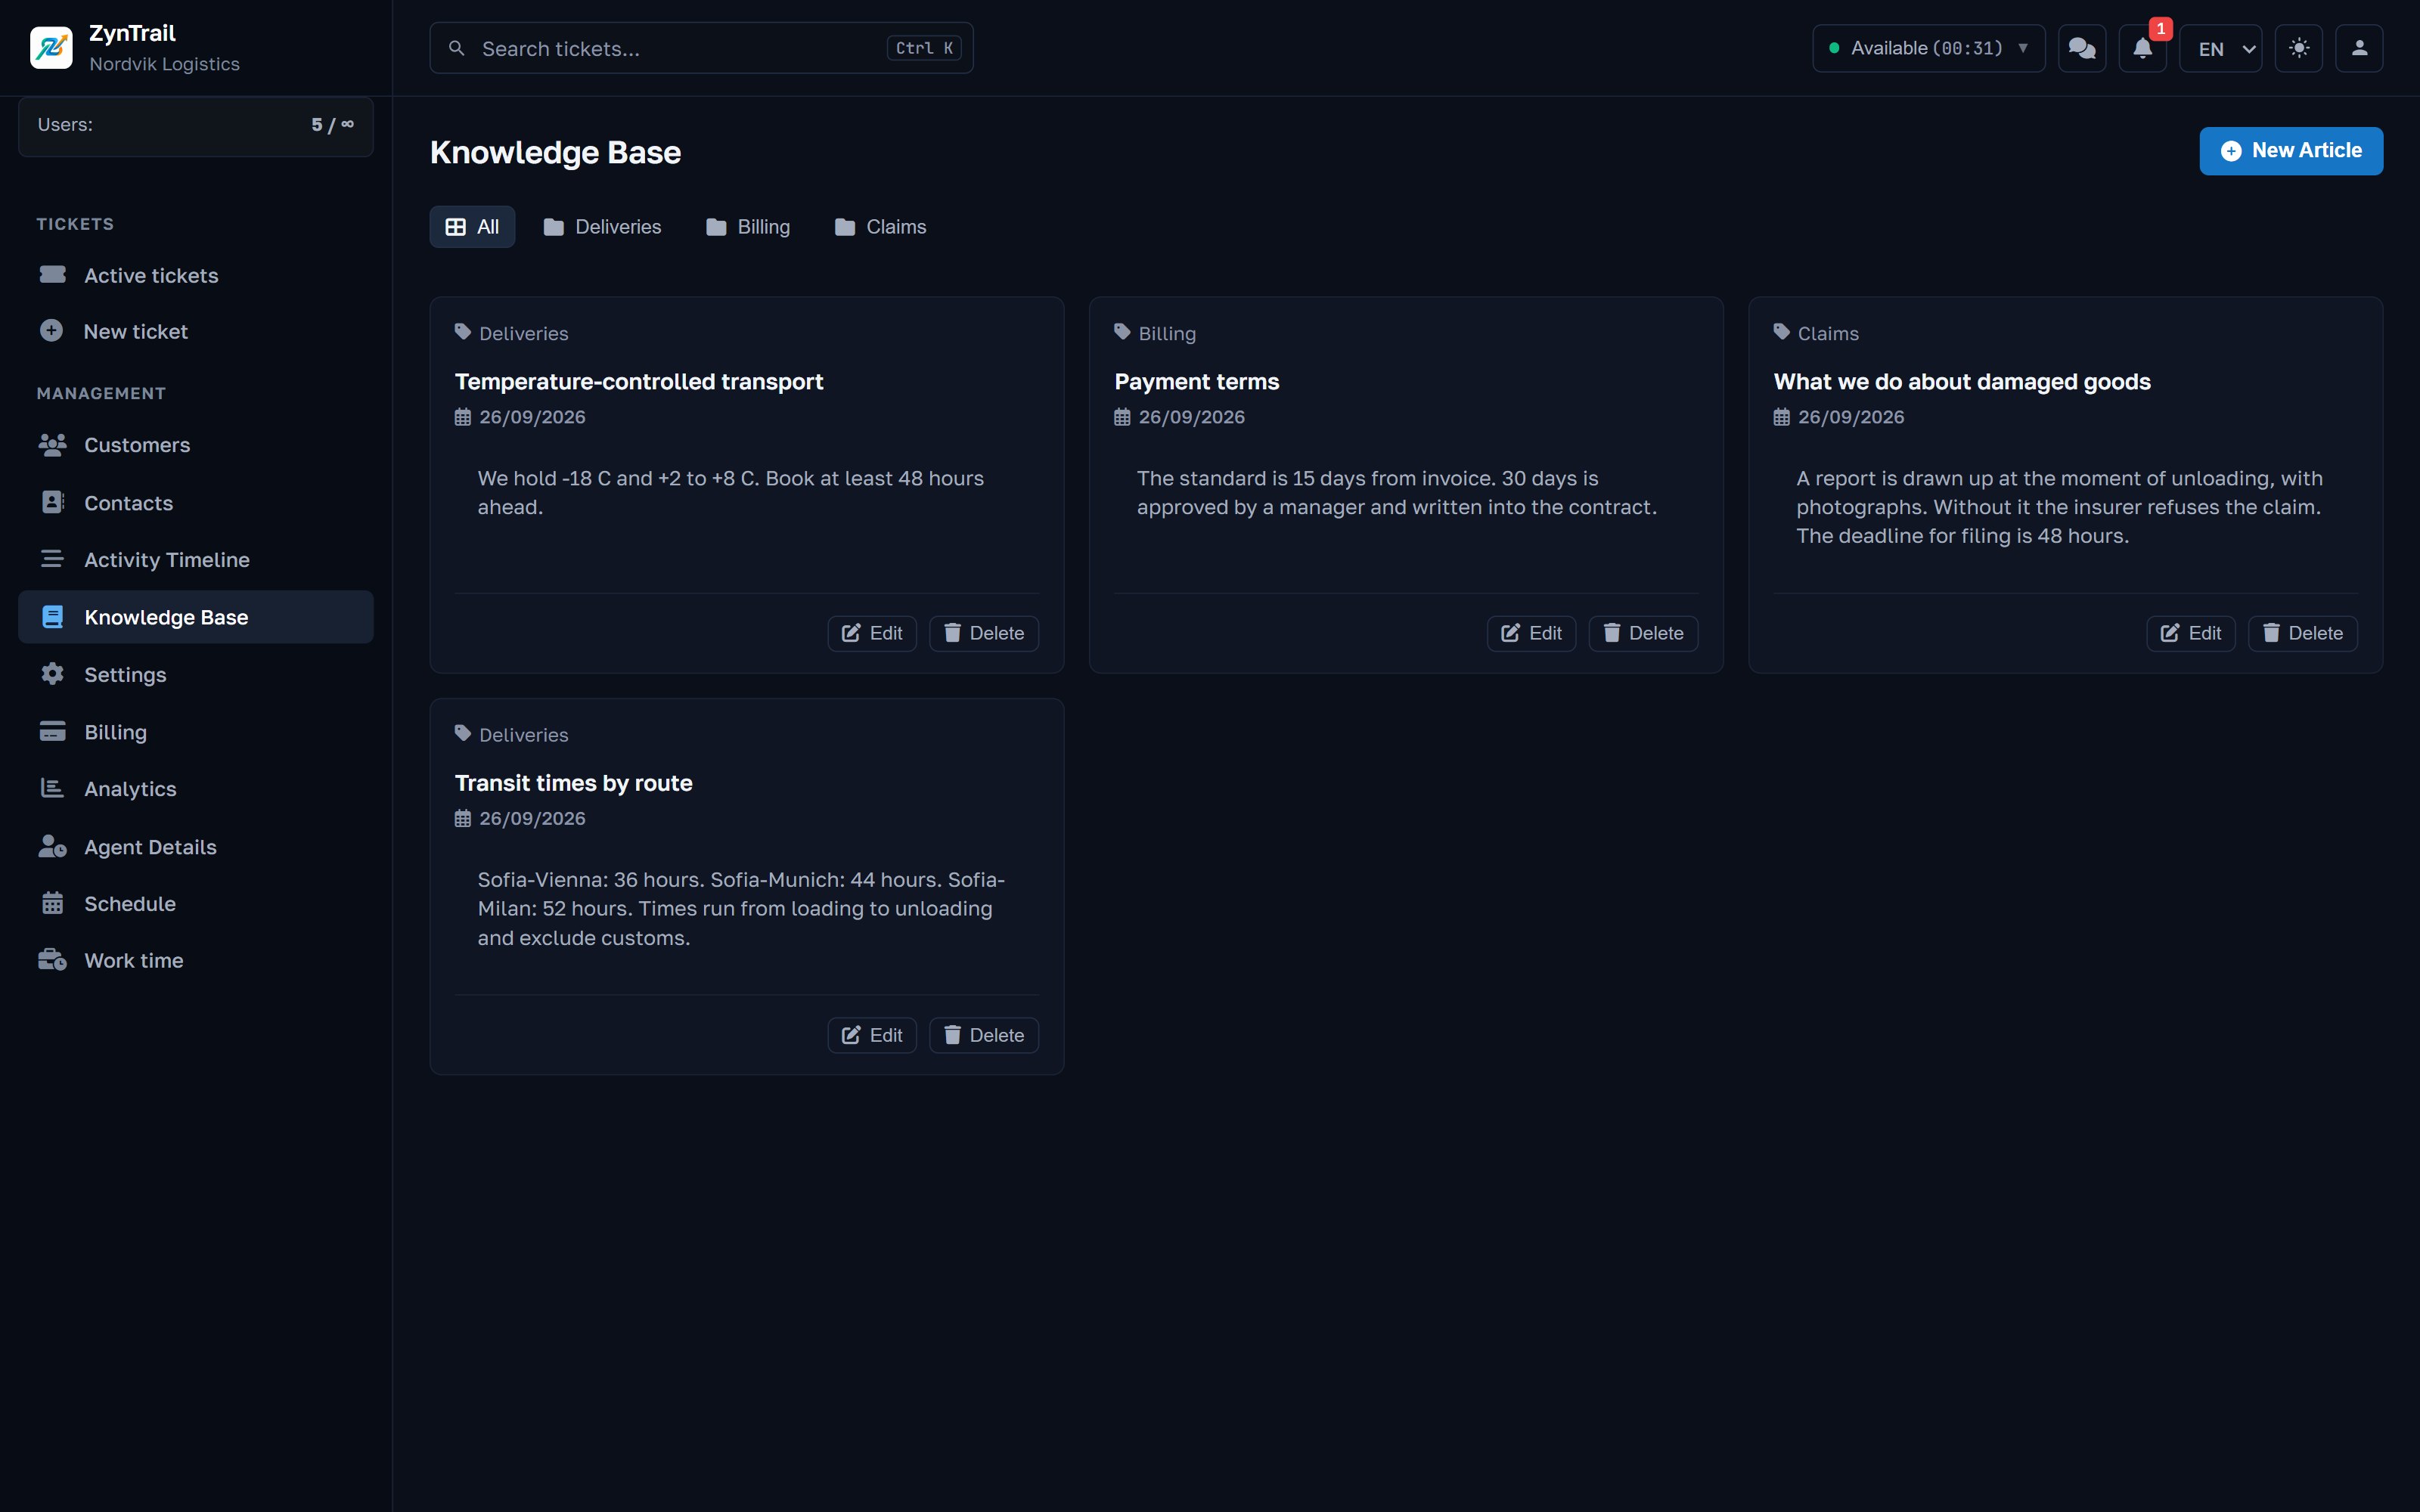The height and width of the screenshot is (1512, 2420).
Task: Create a New Article
Action: [2290, 151]
